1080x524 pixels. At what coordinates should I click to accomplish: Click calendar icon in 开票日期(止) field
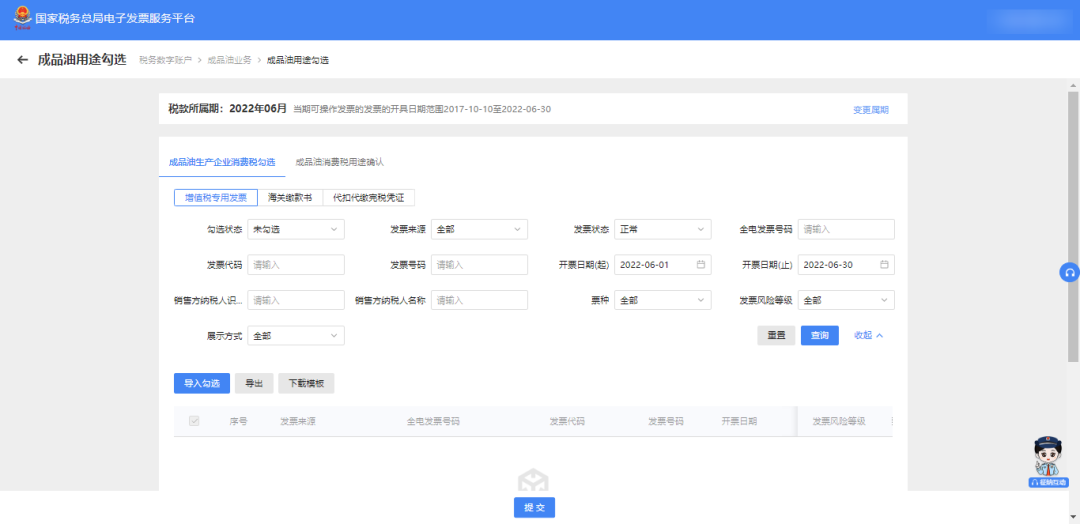(884, 265)
